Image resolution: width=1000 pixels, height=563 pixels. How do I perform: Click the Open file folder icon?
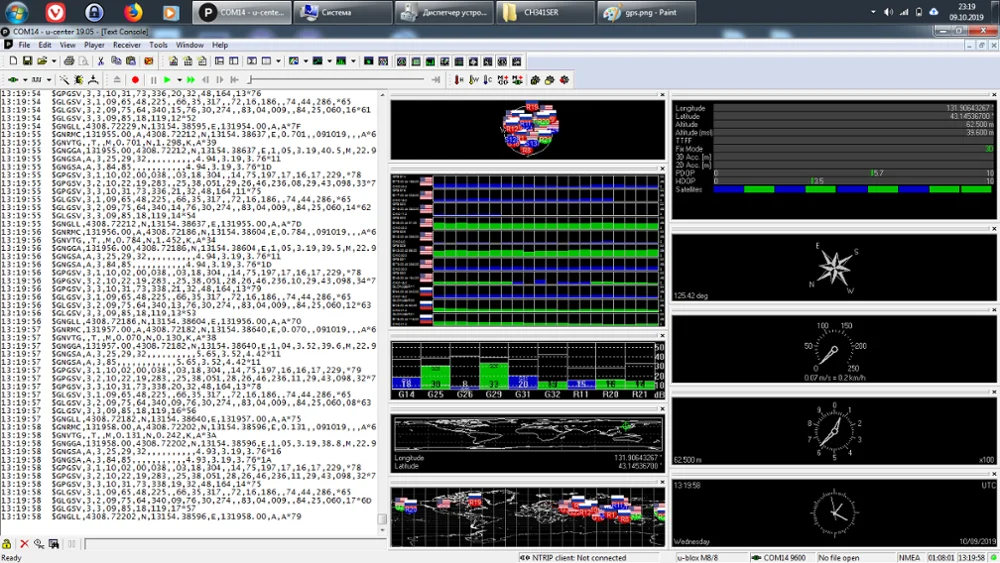(x=42, y=61)
